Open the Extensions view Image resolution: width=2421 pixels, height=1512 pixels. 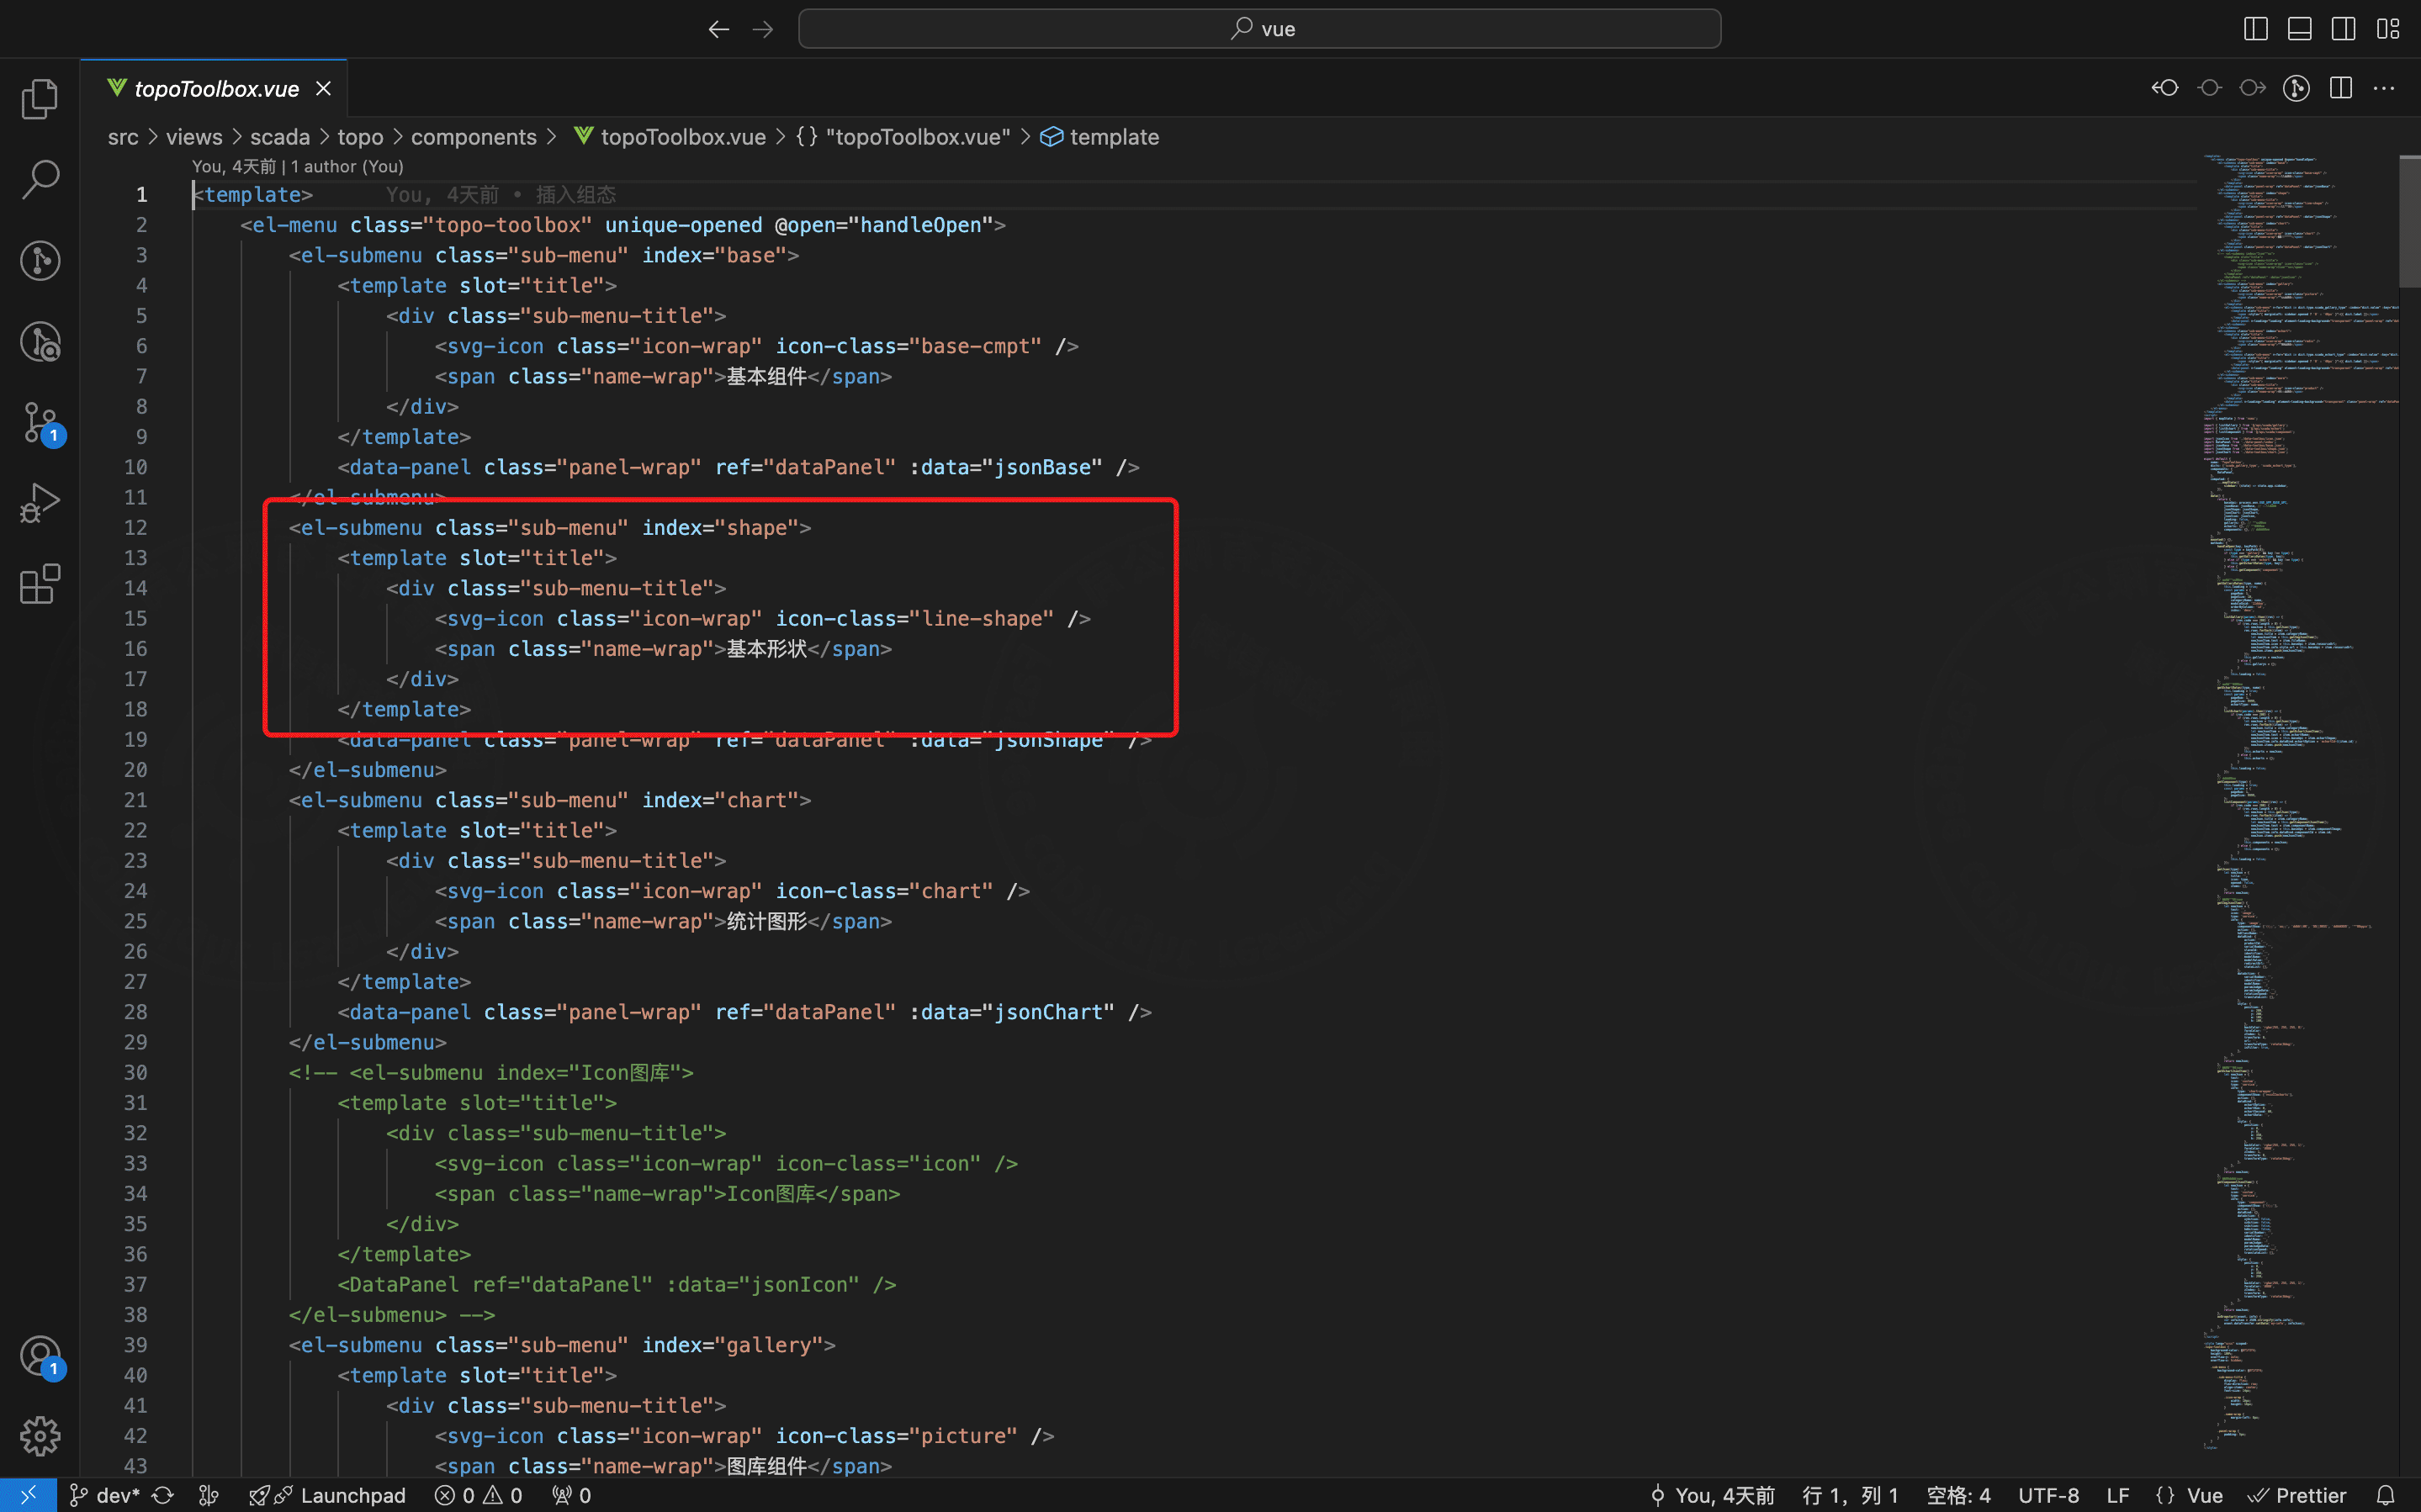[x=40, y=584]
